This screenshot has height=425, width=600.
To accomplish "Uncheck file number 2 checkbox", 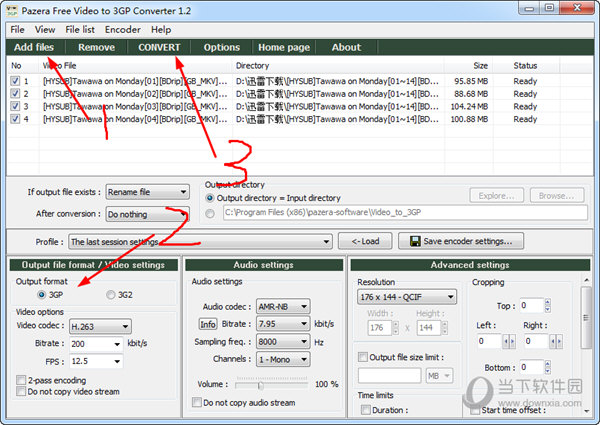I will [x=15, y=94].
